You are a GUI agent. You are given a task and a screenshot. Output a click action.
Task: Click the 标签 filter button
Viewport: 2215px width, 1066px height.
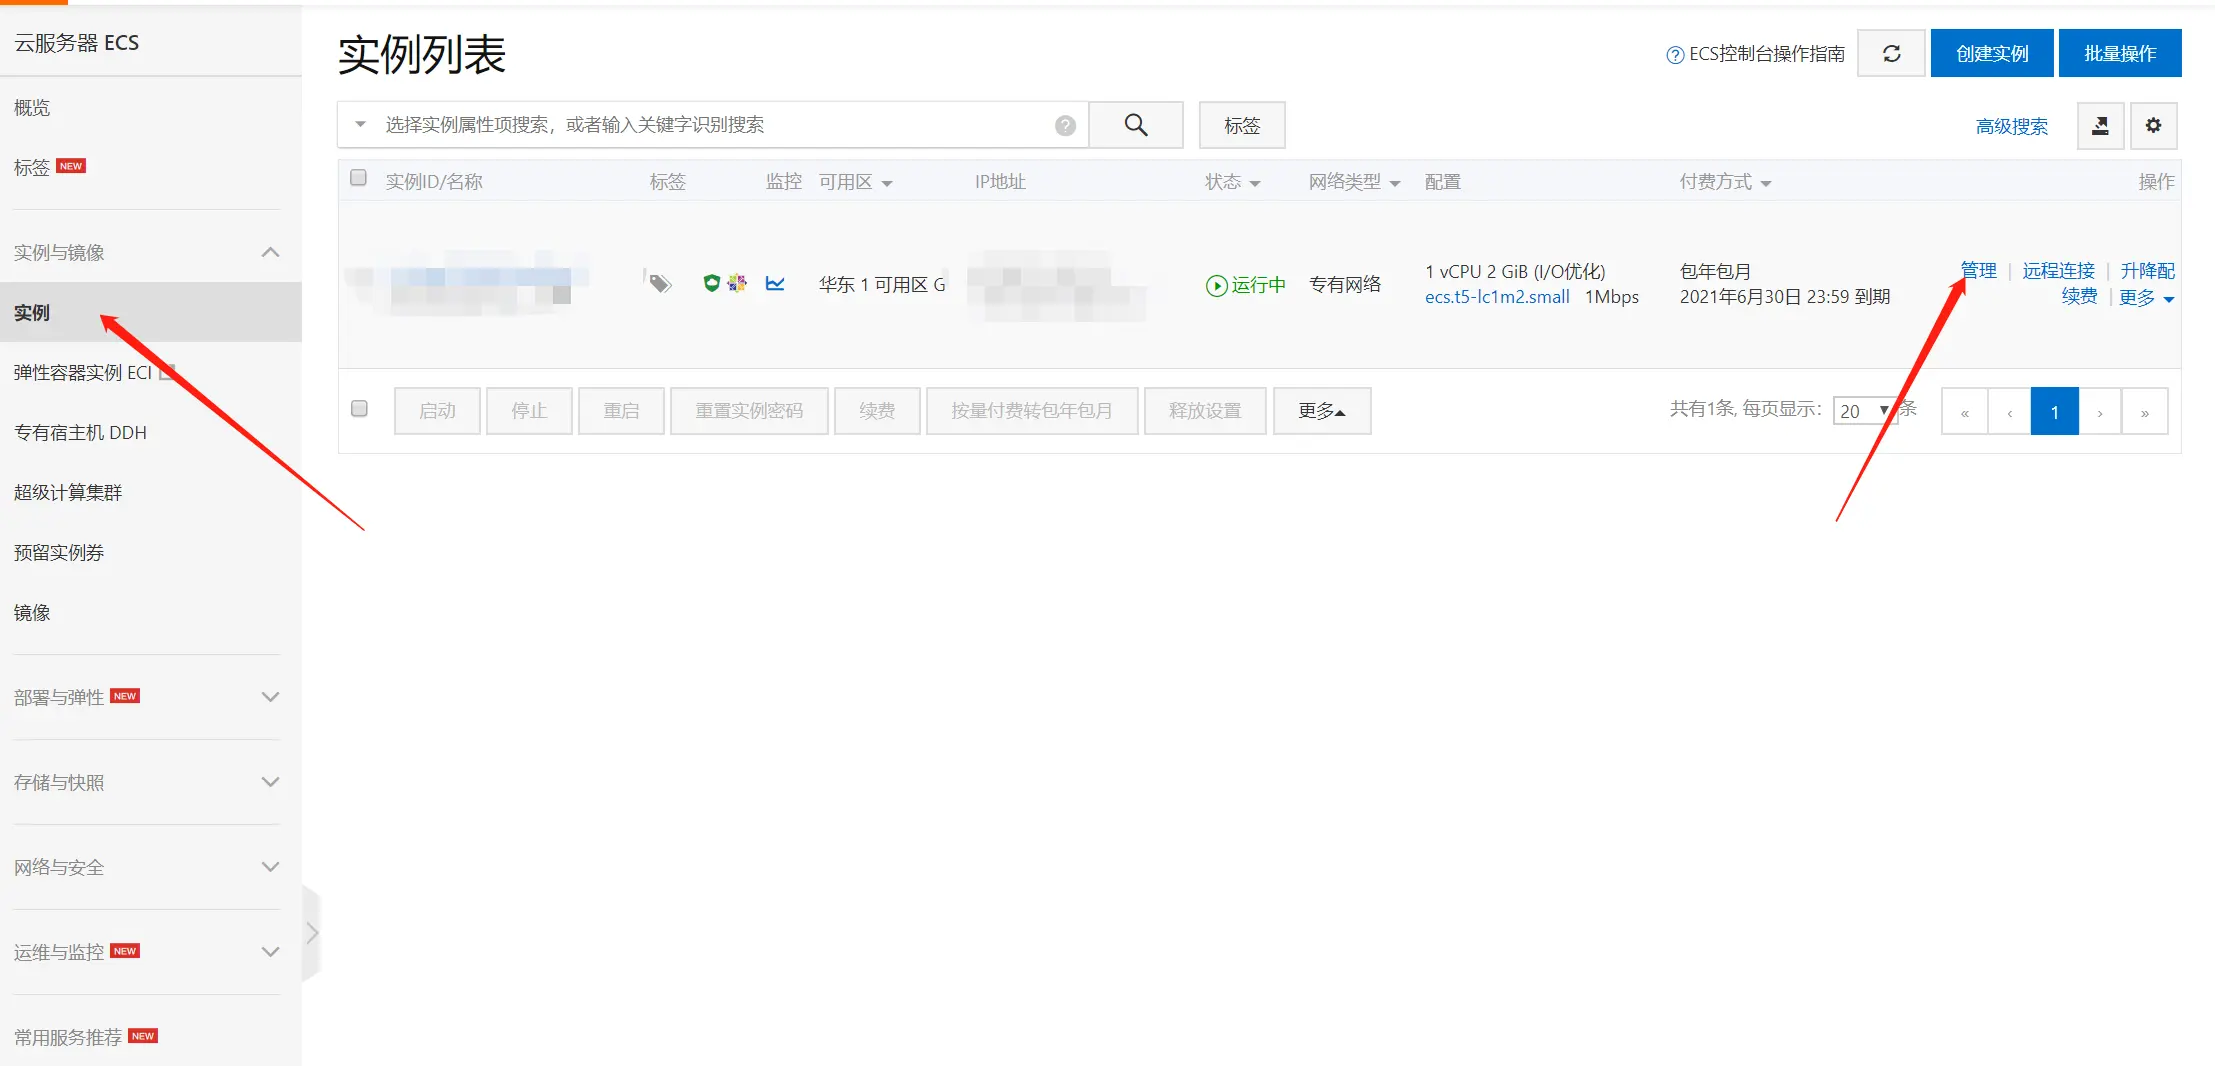coord(1242,125)
